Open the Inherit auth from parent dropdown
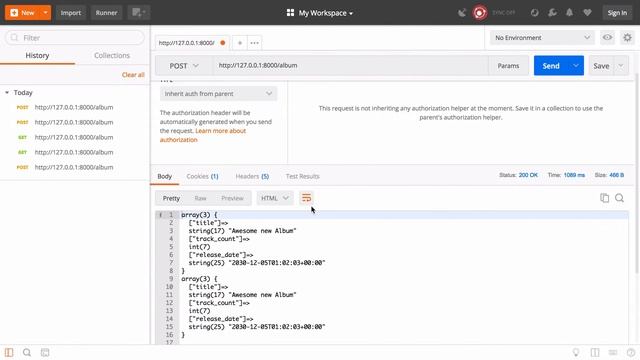 point(218,94)
